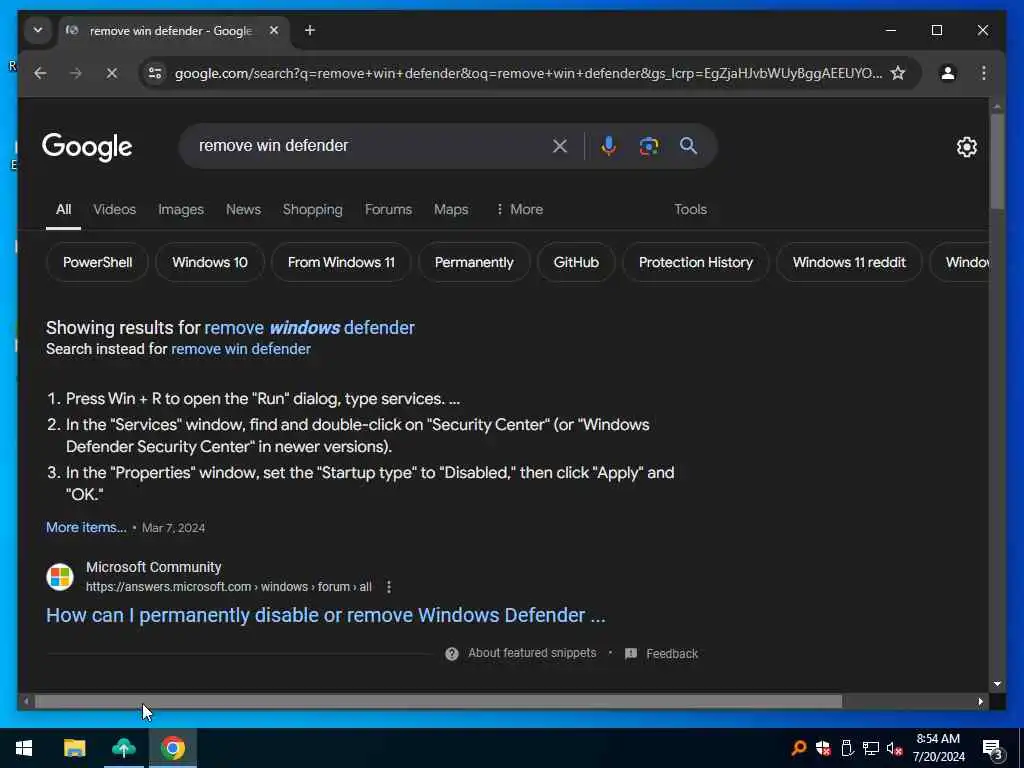Select the Permanently filter chip

click(474, 263)
